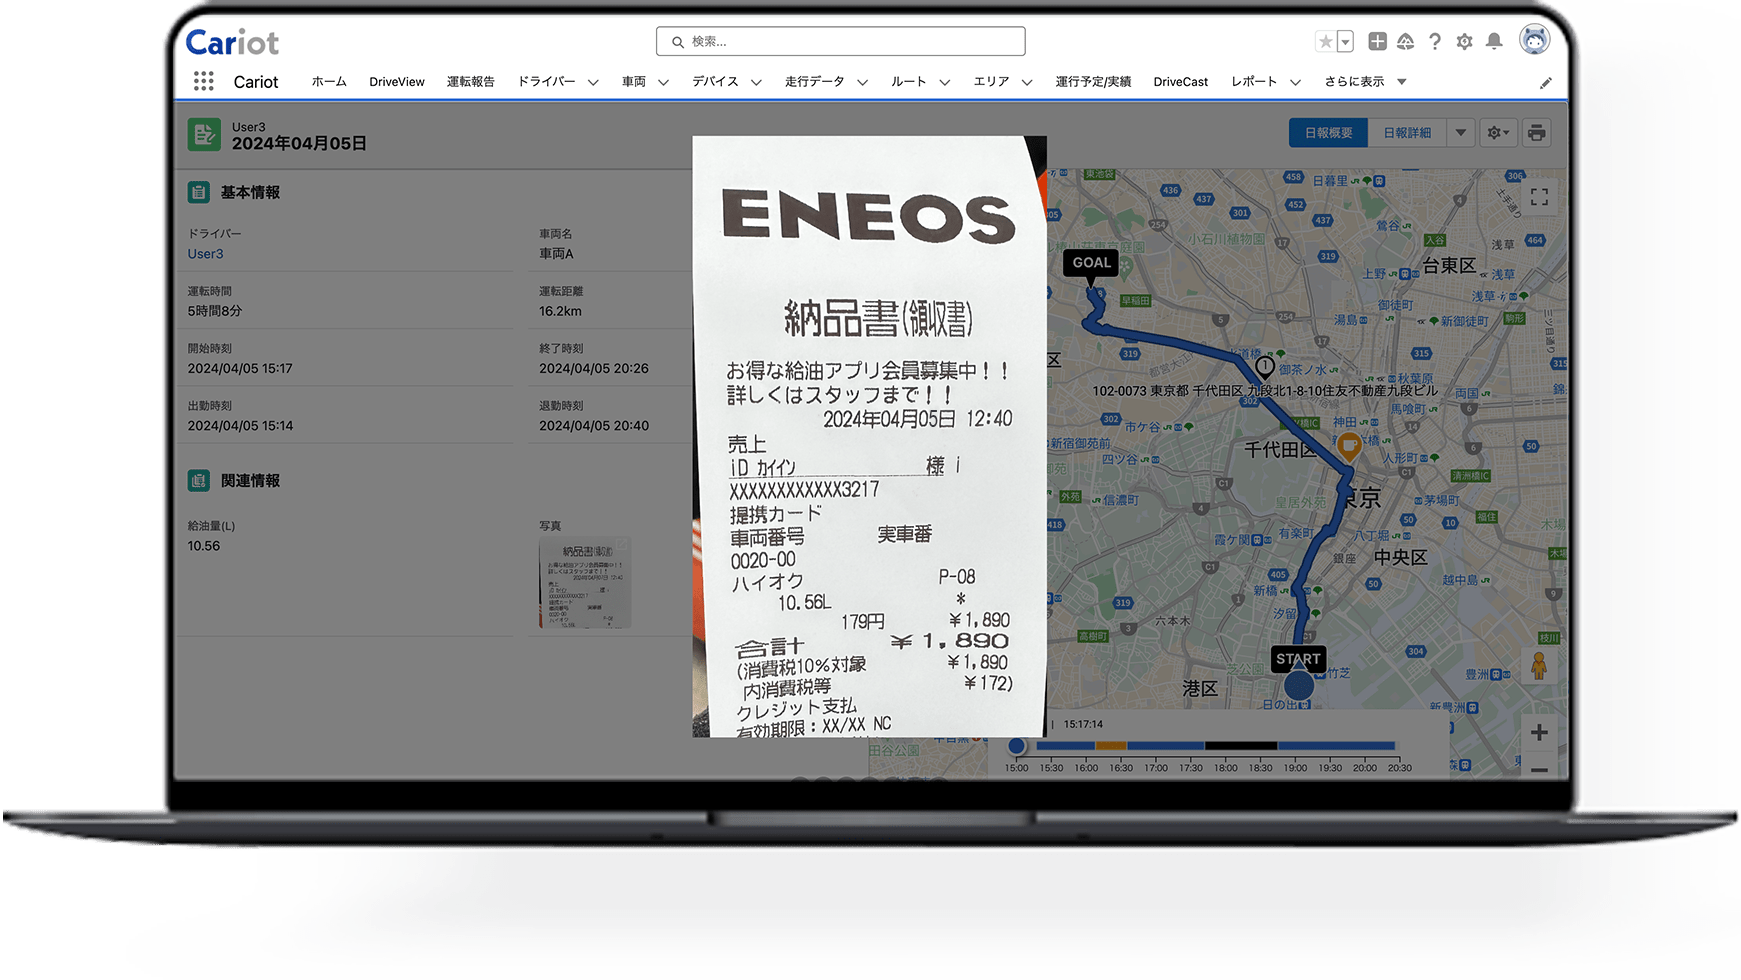This screenshot has height=980, width=1741.
Task: Click the 16.2km driving distance value
Action: pyautogui.click(x=560, y=311)
